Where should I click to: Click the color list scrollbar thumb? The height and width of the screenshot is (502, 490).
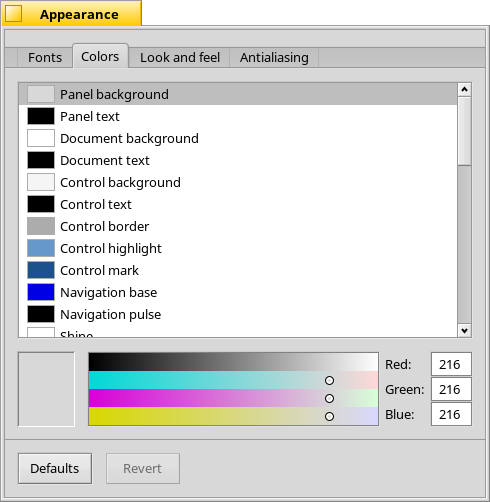pyautogui.click(x=464, y=131)
